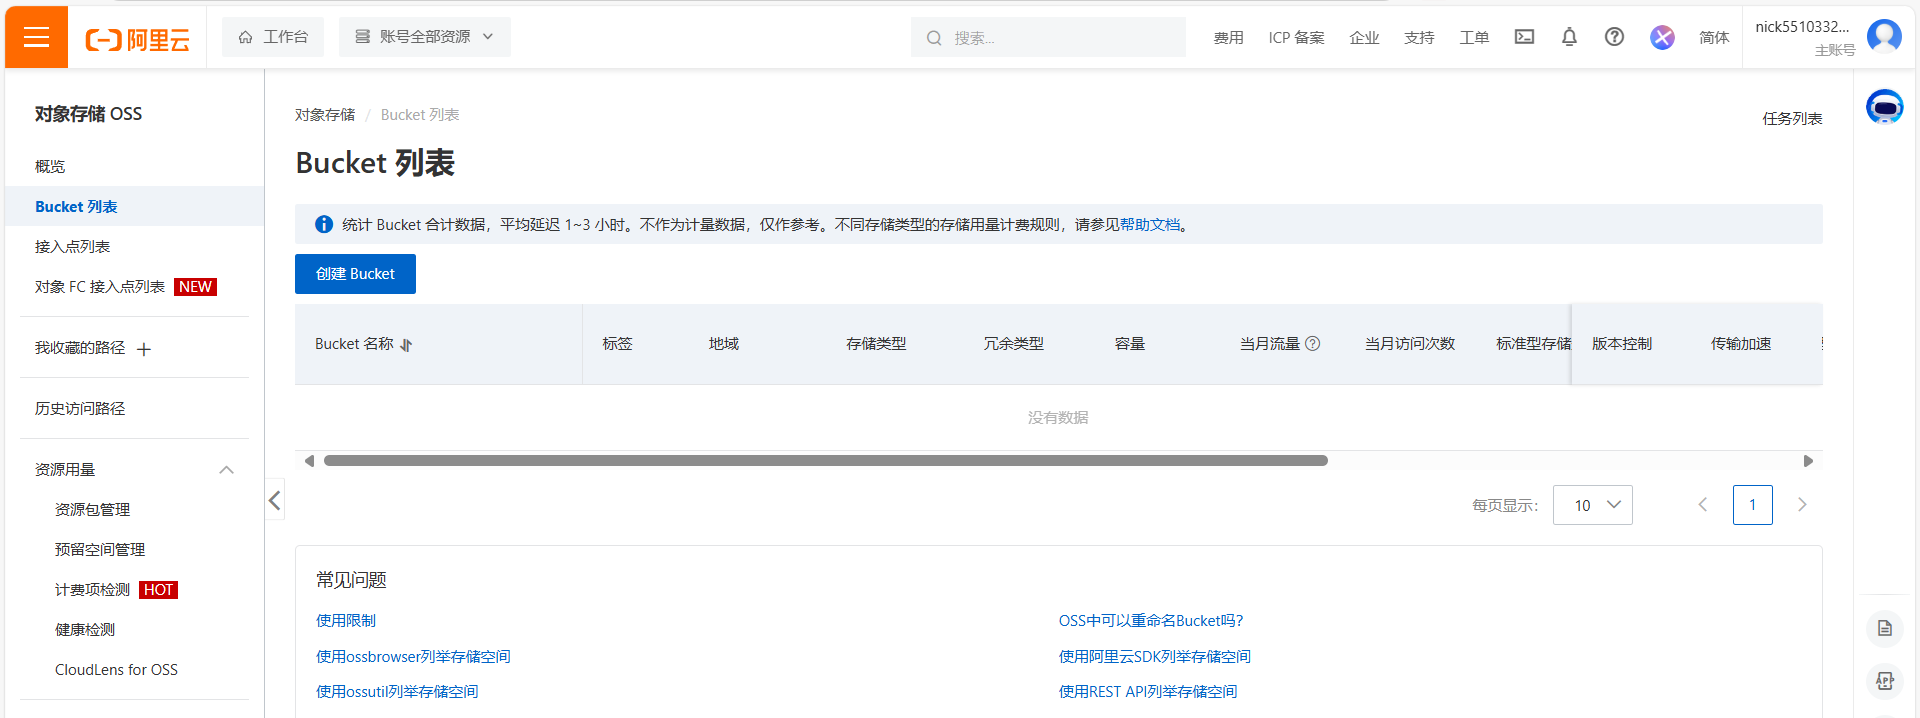Collapse the left sidebar panel
Image resolution: width=1920 pixels, height=718 pixels.
click(x=275, y=500)
